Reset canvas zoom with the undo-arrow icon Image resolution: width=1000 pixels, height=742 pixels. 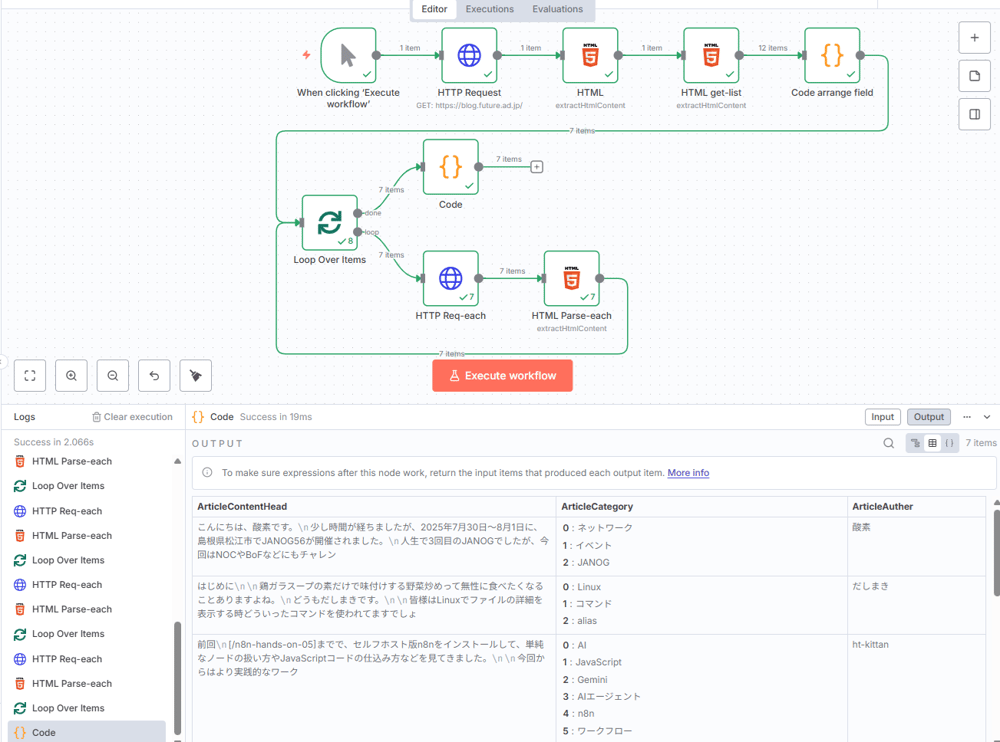[154, 376]
